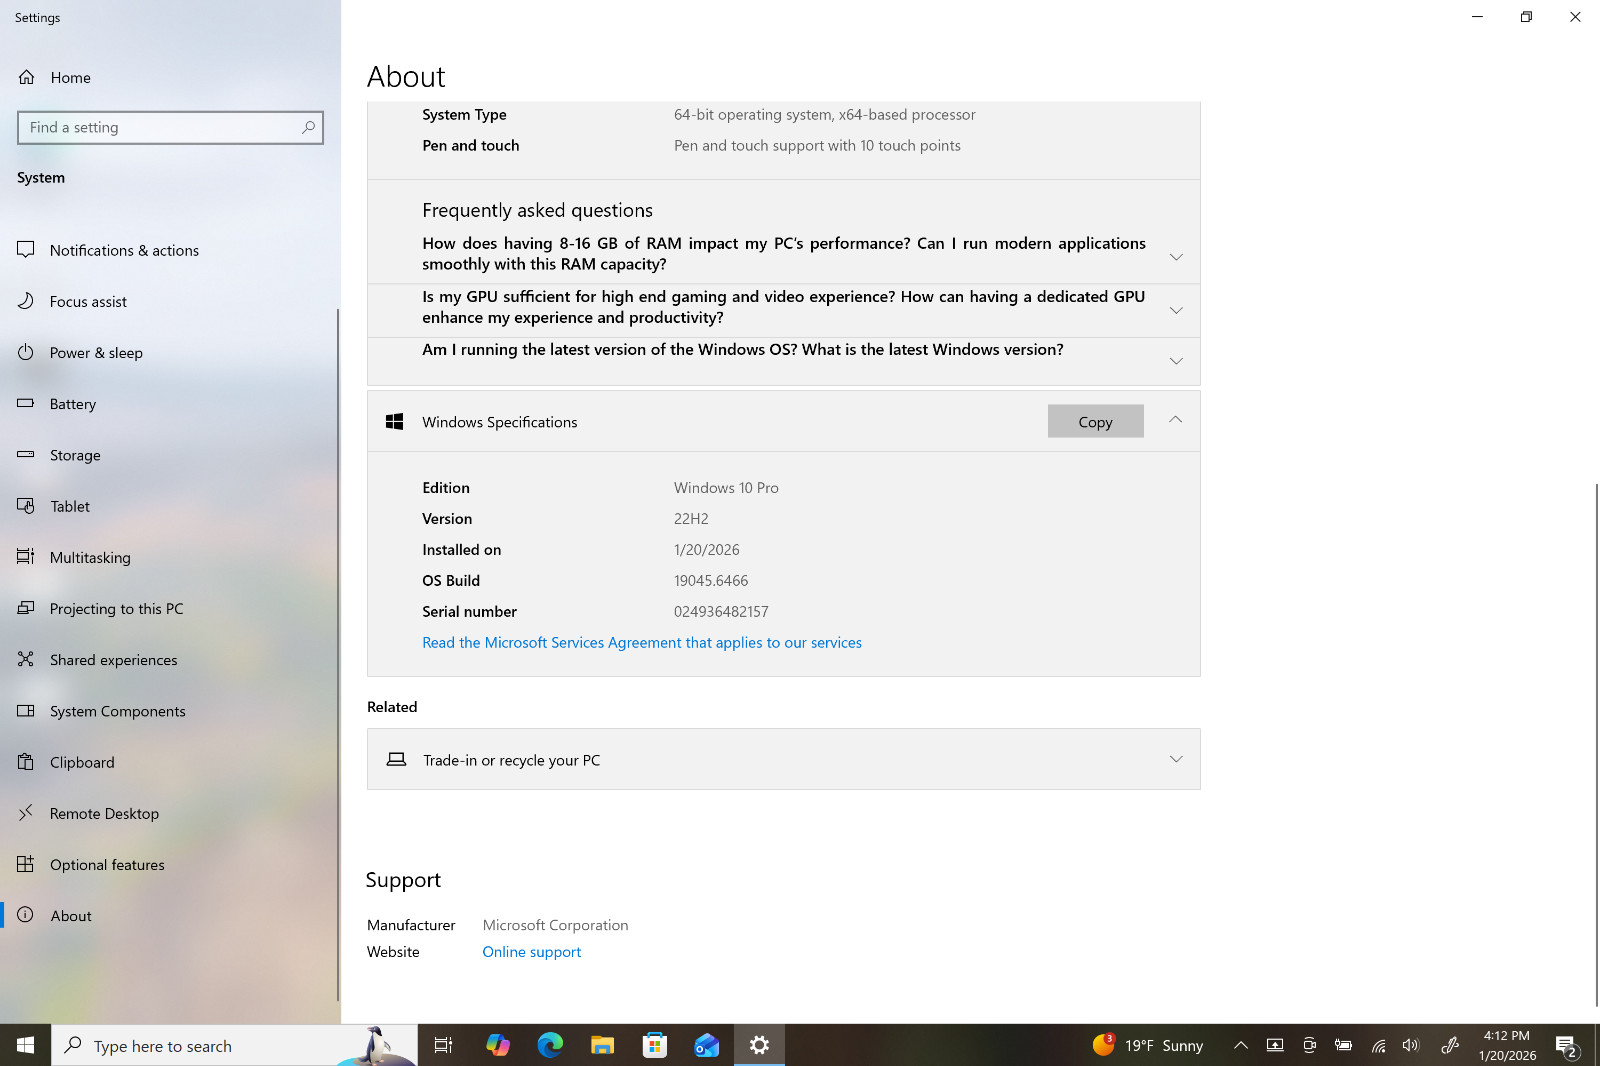Click the Shared experiences icon

(x=26, y=659)
